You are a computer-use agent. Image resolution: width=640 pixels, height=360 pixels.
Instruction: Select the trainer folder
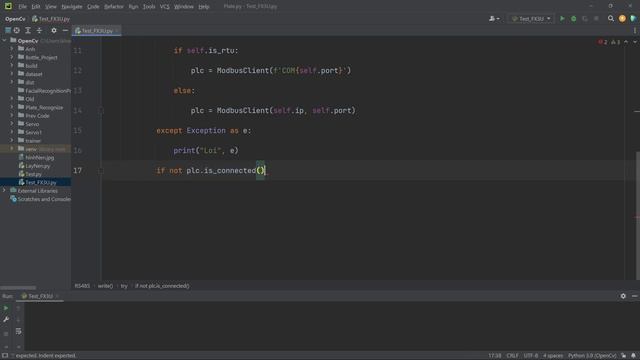29,140
